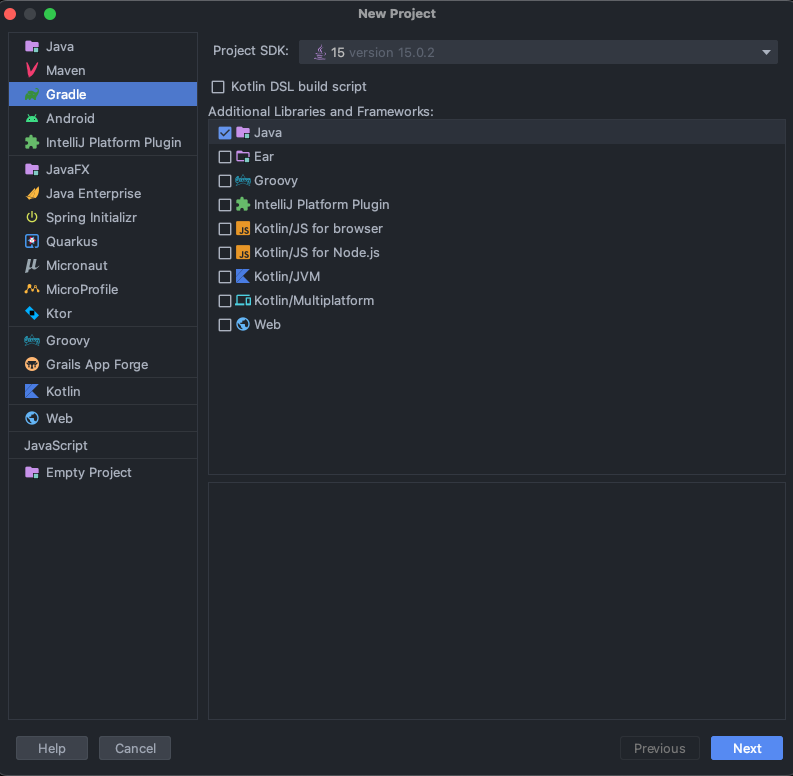The height and width of the screenshot is (776, 793).
Task: Choose the Empty Project label
Action: [x=89, y=472]
